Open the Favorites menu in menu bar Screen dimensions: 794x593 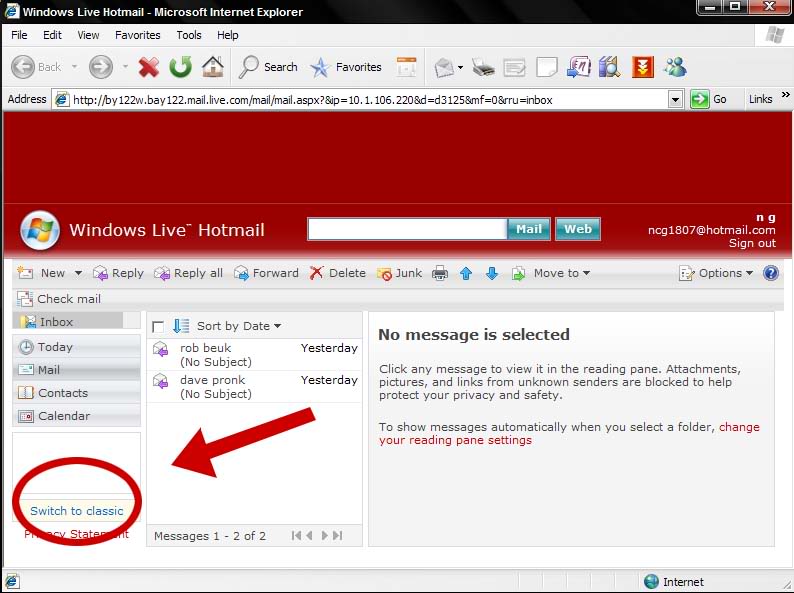click(137, 35)
